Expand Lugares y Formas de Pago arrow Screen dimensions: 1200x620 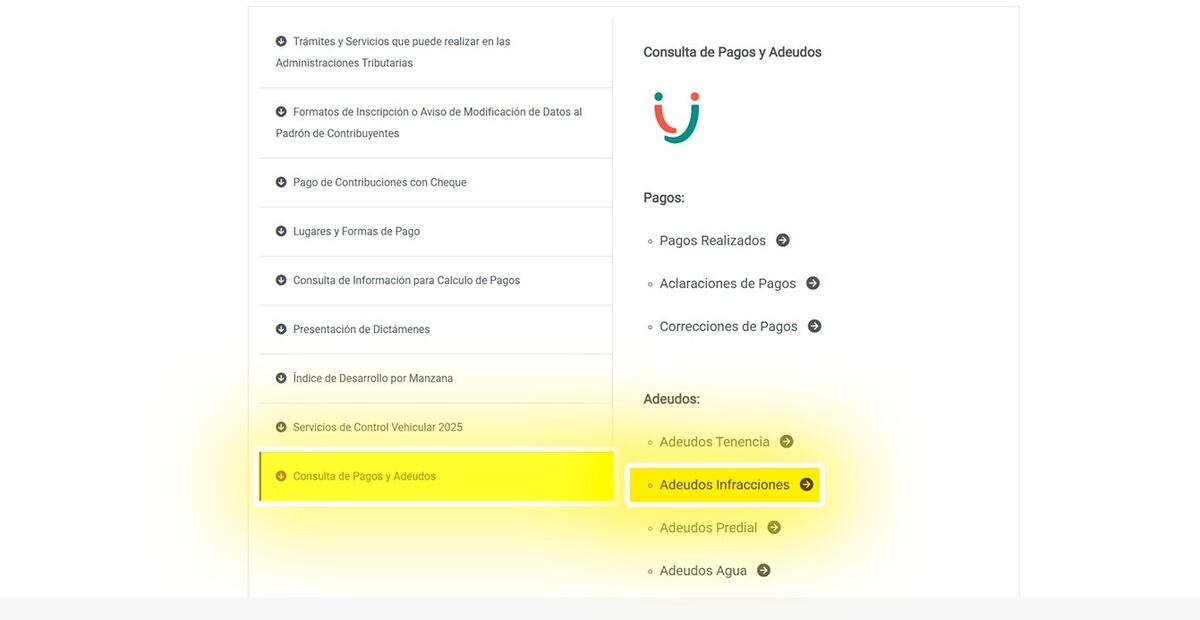pos(281,231)
